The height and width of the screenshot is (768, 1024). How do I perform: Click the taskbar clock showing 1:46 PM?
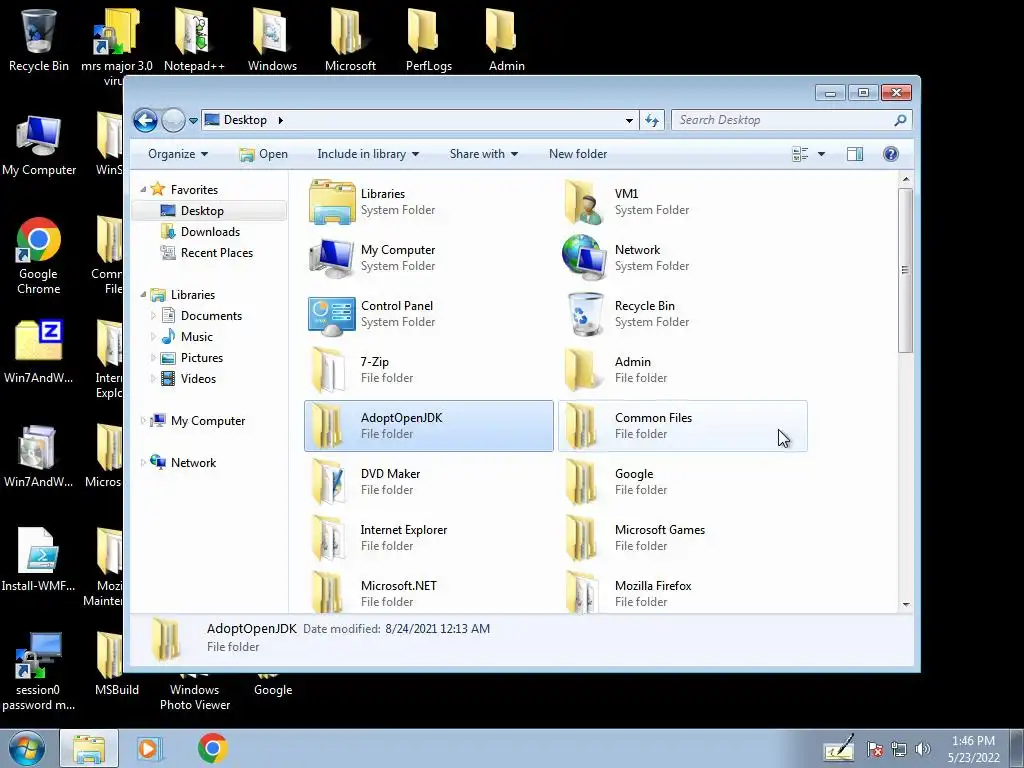(x=973, y=749)
